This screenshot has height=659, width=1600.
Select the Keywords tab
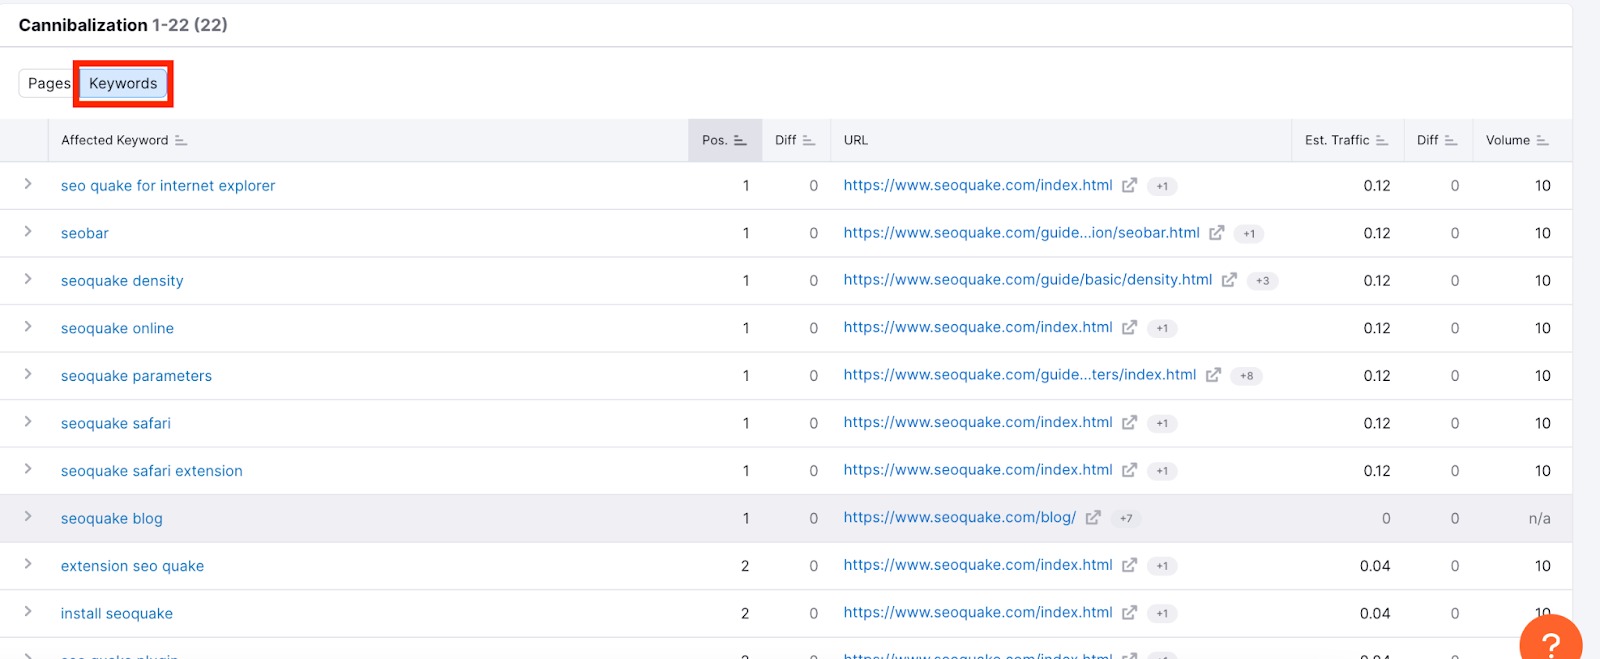pyautogui.click(x=123, y=83)
